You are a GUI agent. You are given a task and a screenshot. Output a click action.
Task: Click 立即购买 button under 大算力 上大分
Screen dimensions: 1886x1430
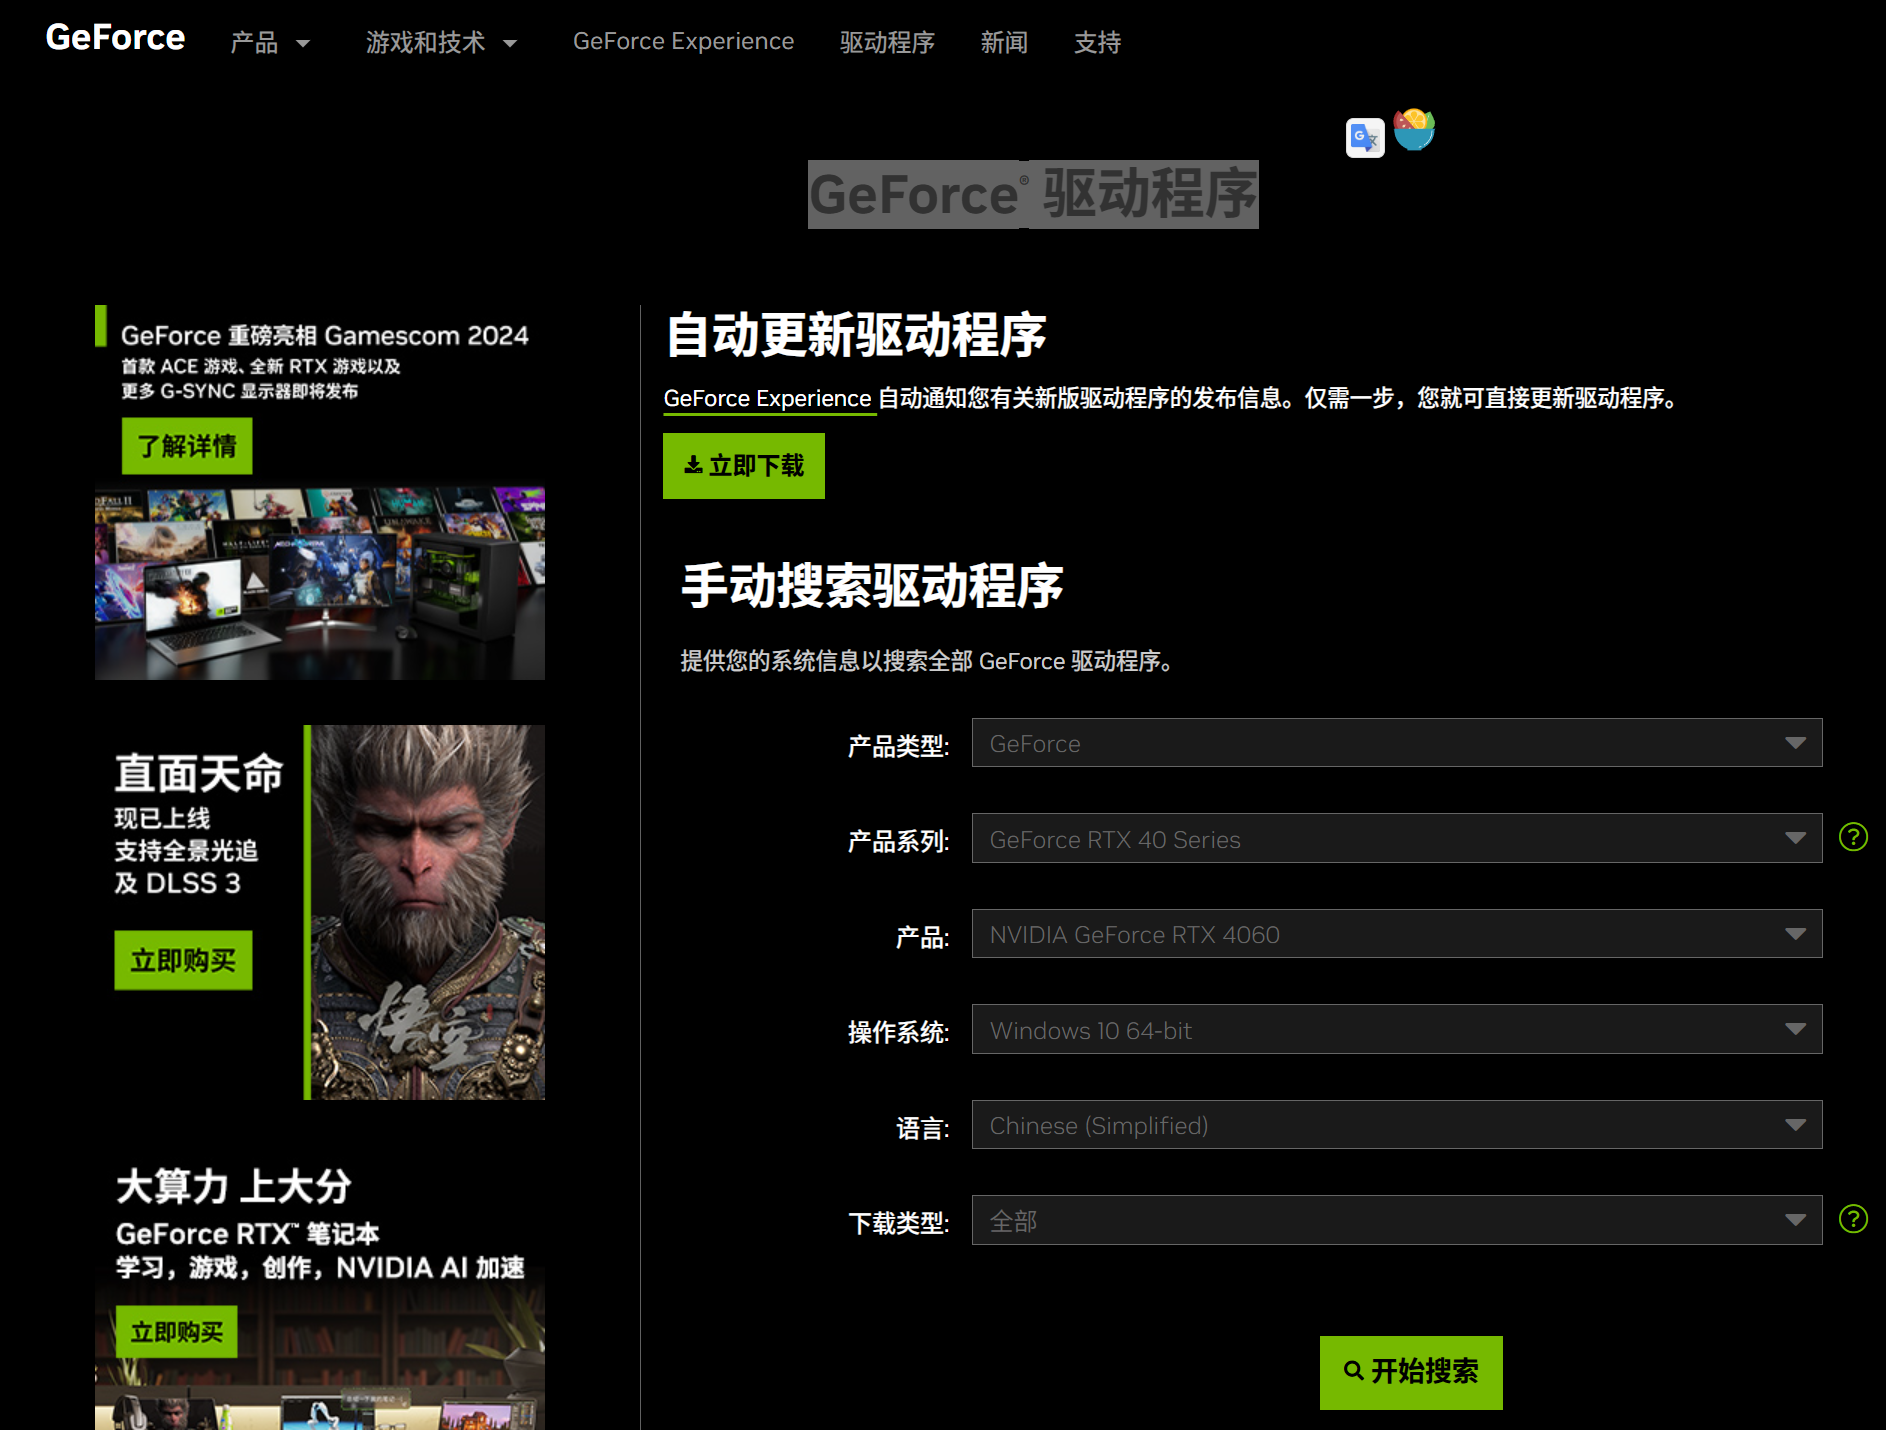click(x=177, y=1332)
